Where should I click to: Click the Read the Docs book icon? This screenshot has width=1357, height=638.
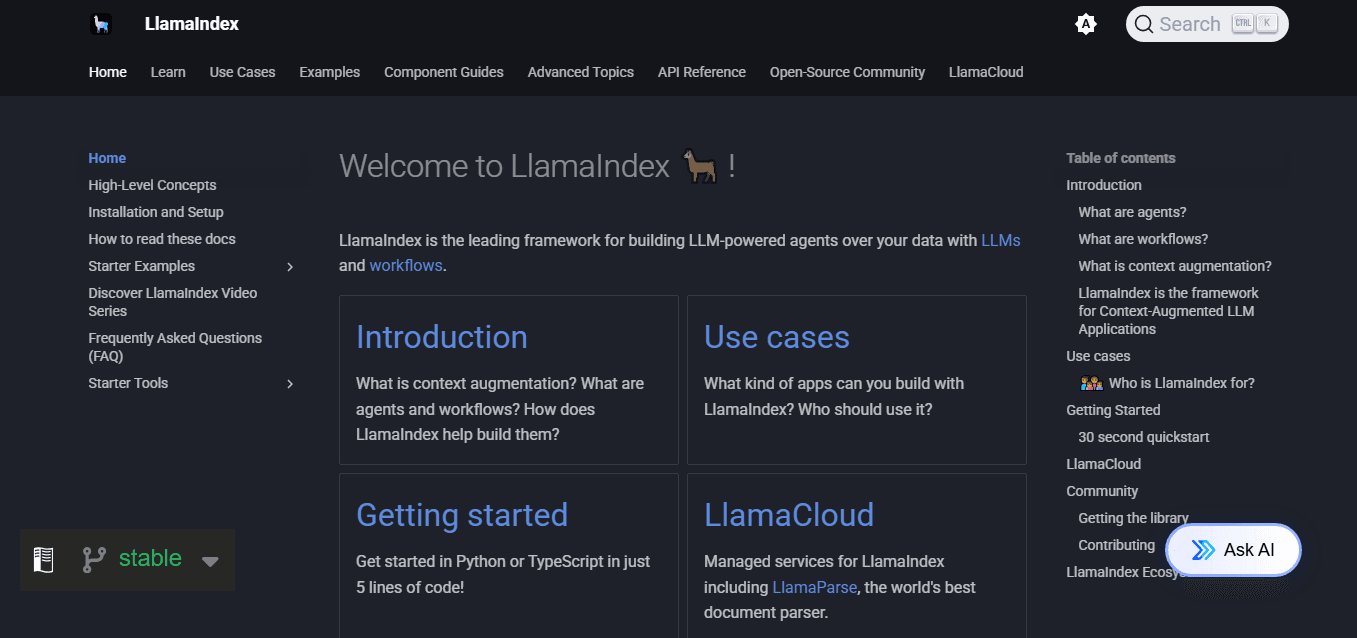(43, 559)
